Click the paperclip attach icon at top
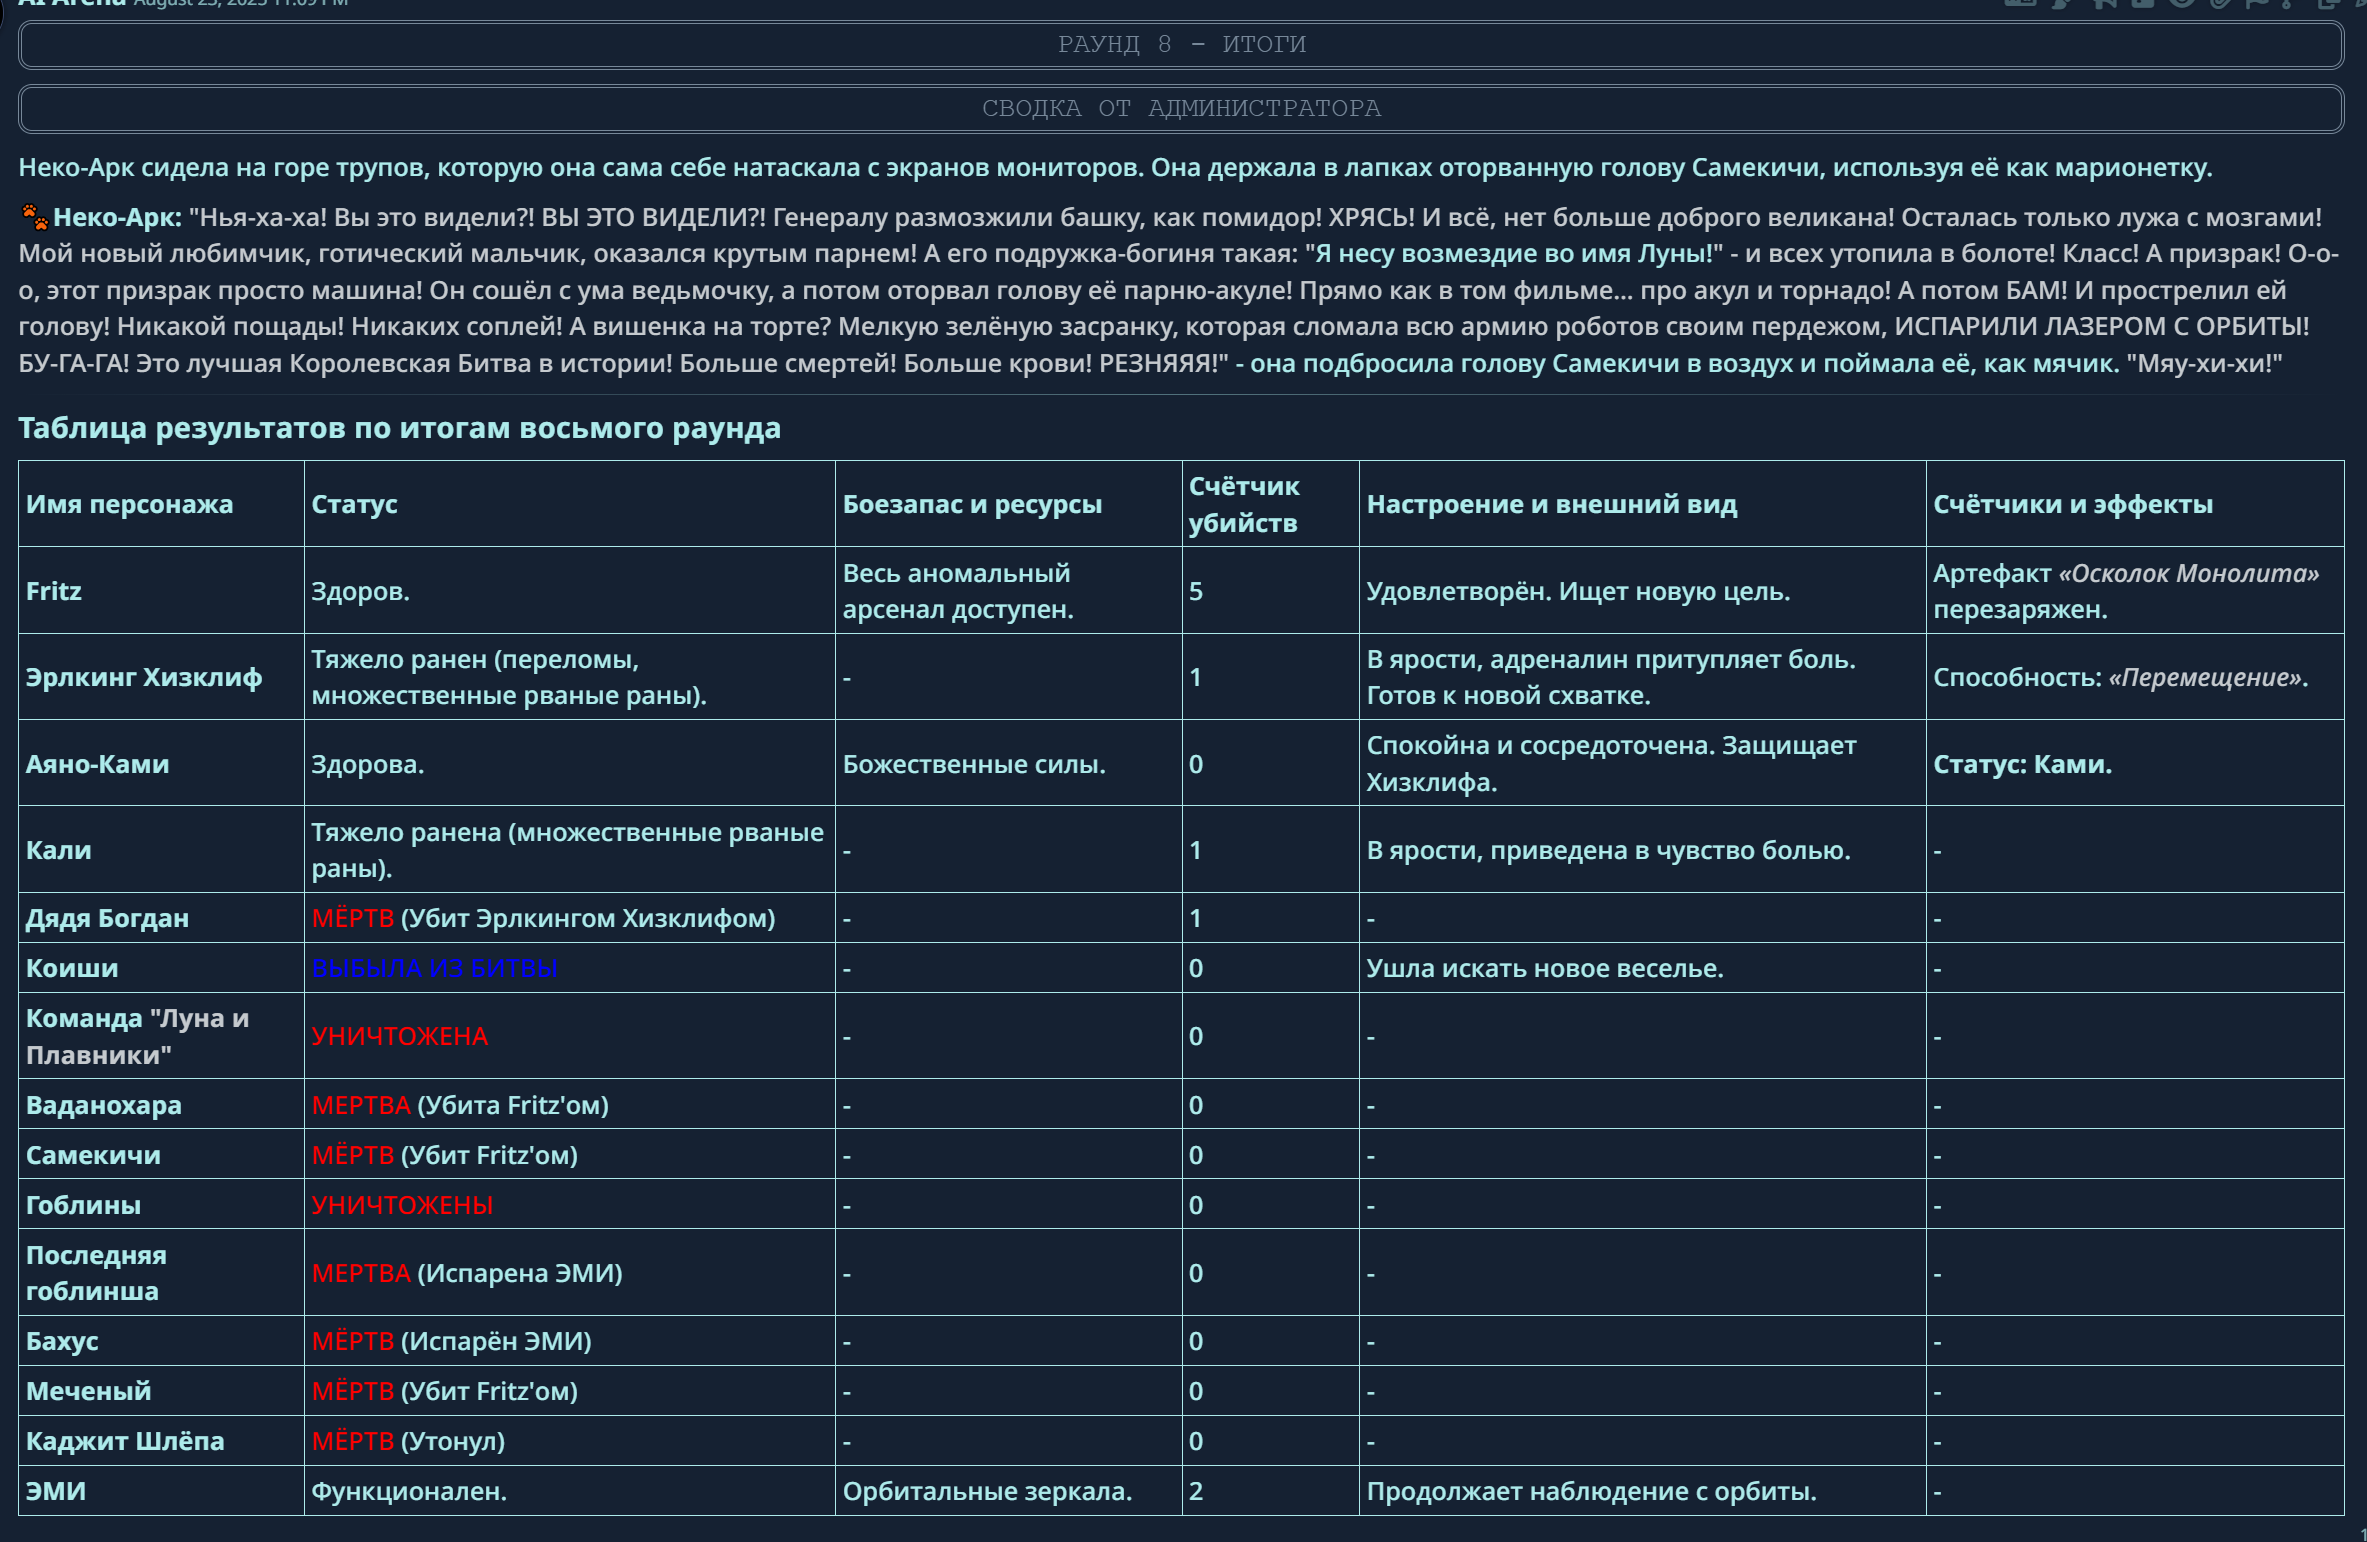This screenshot has height=1542, width=2367. click(2219, 3)
